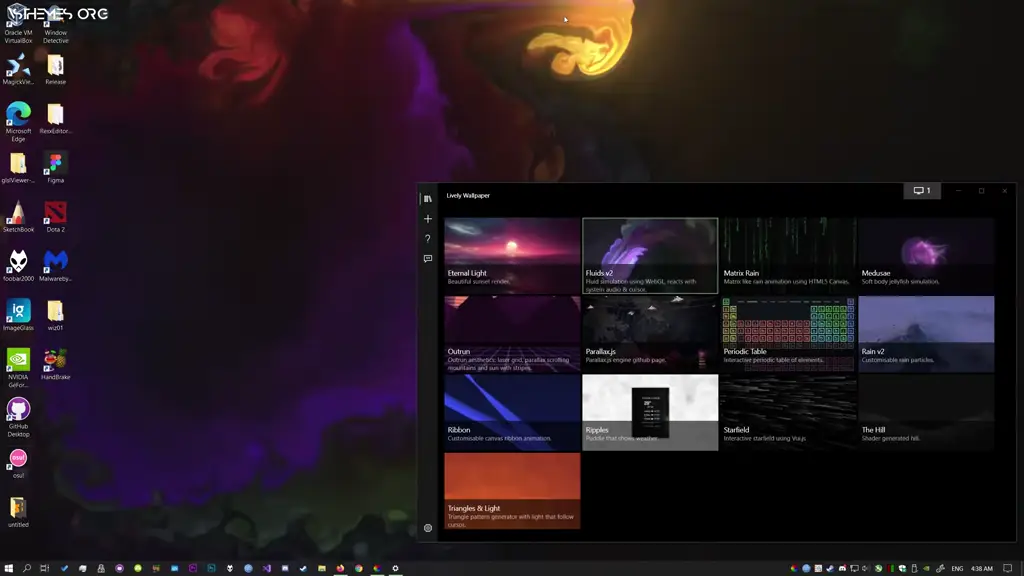Apply the Triangles & Light wallpaper
Screen dimensions: 1024x576
[512, 489]
